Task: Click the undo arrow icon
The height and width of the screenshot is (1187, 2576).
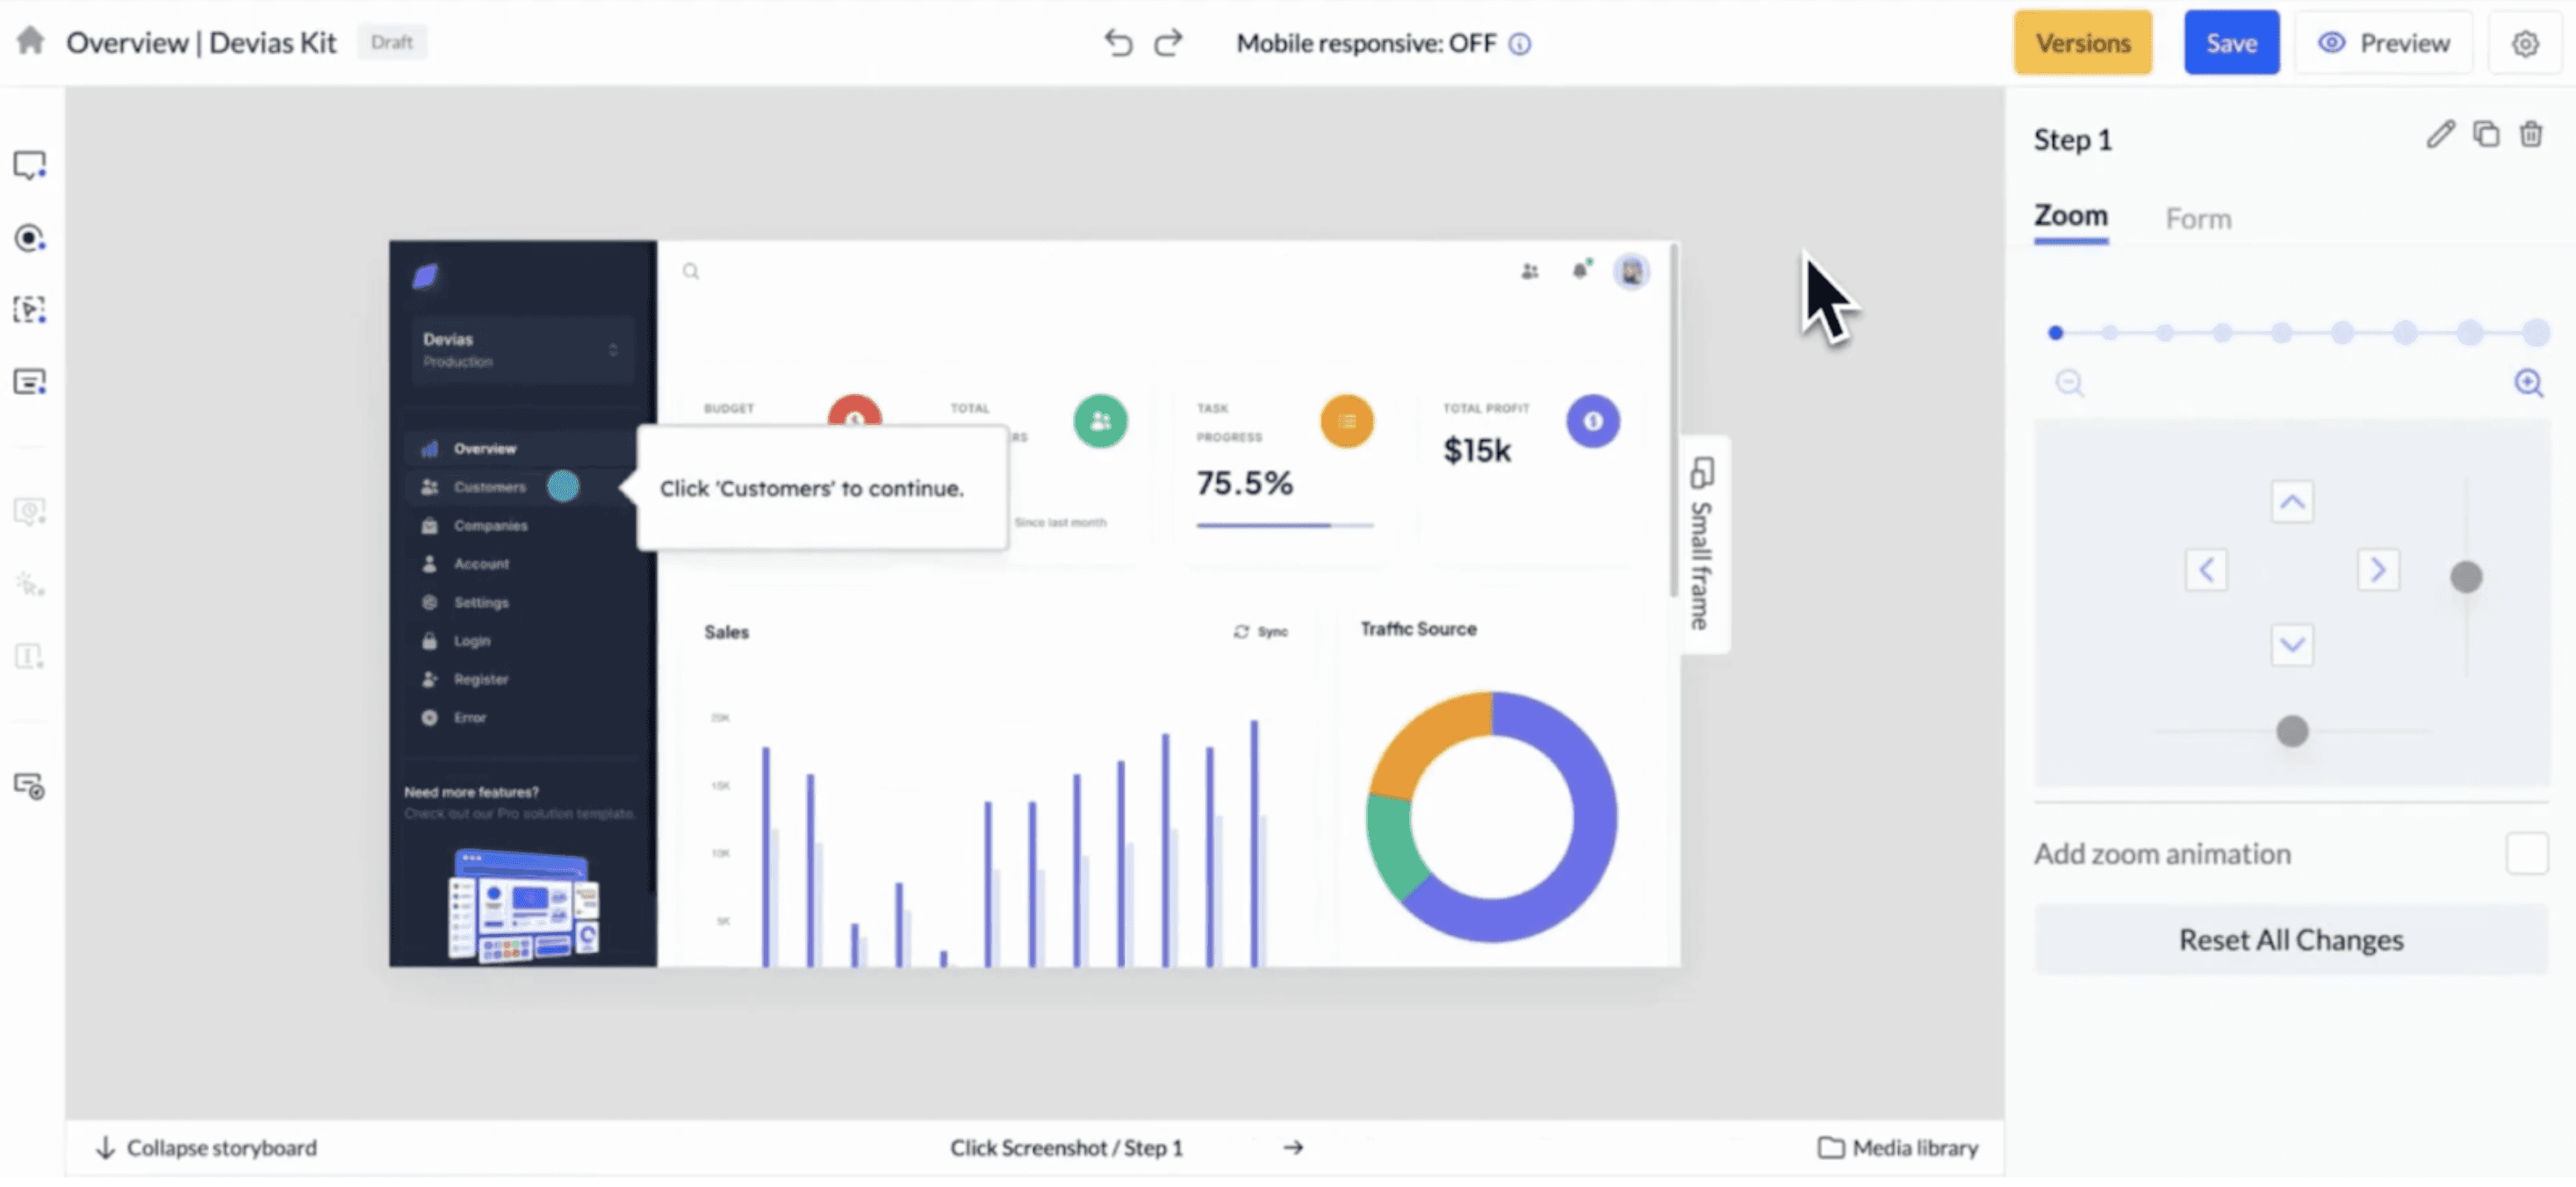Action: pyautogui.click(x=1118, y=43)
